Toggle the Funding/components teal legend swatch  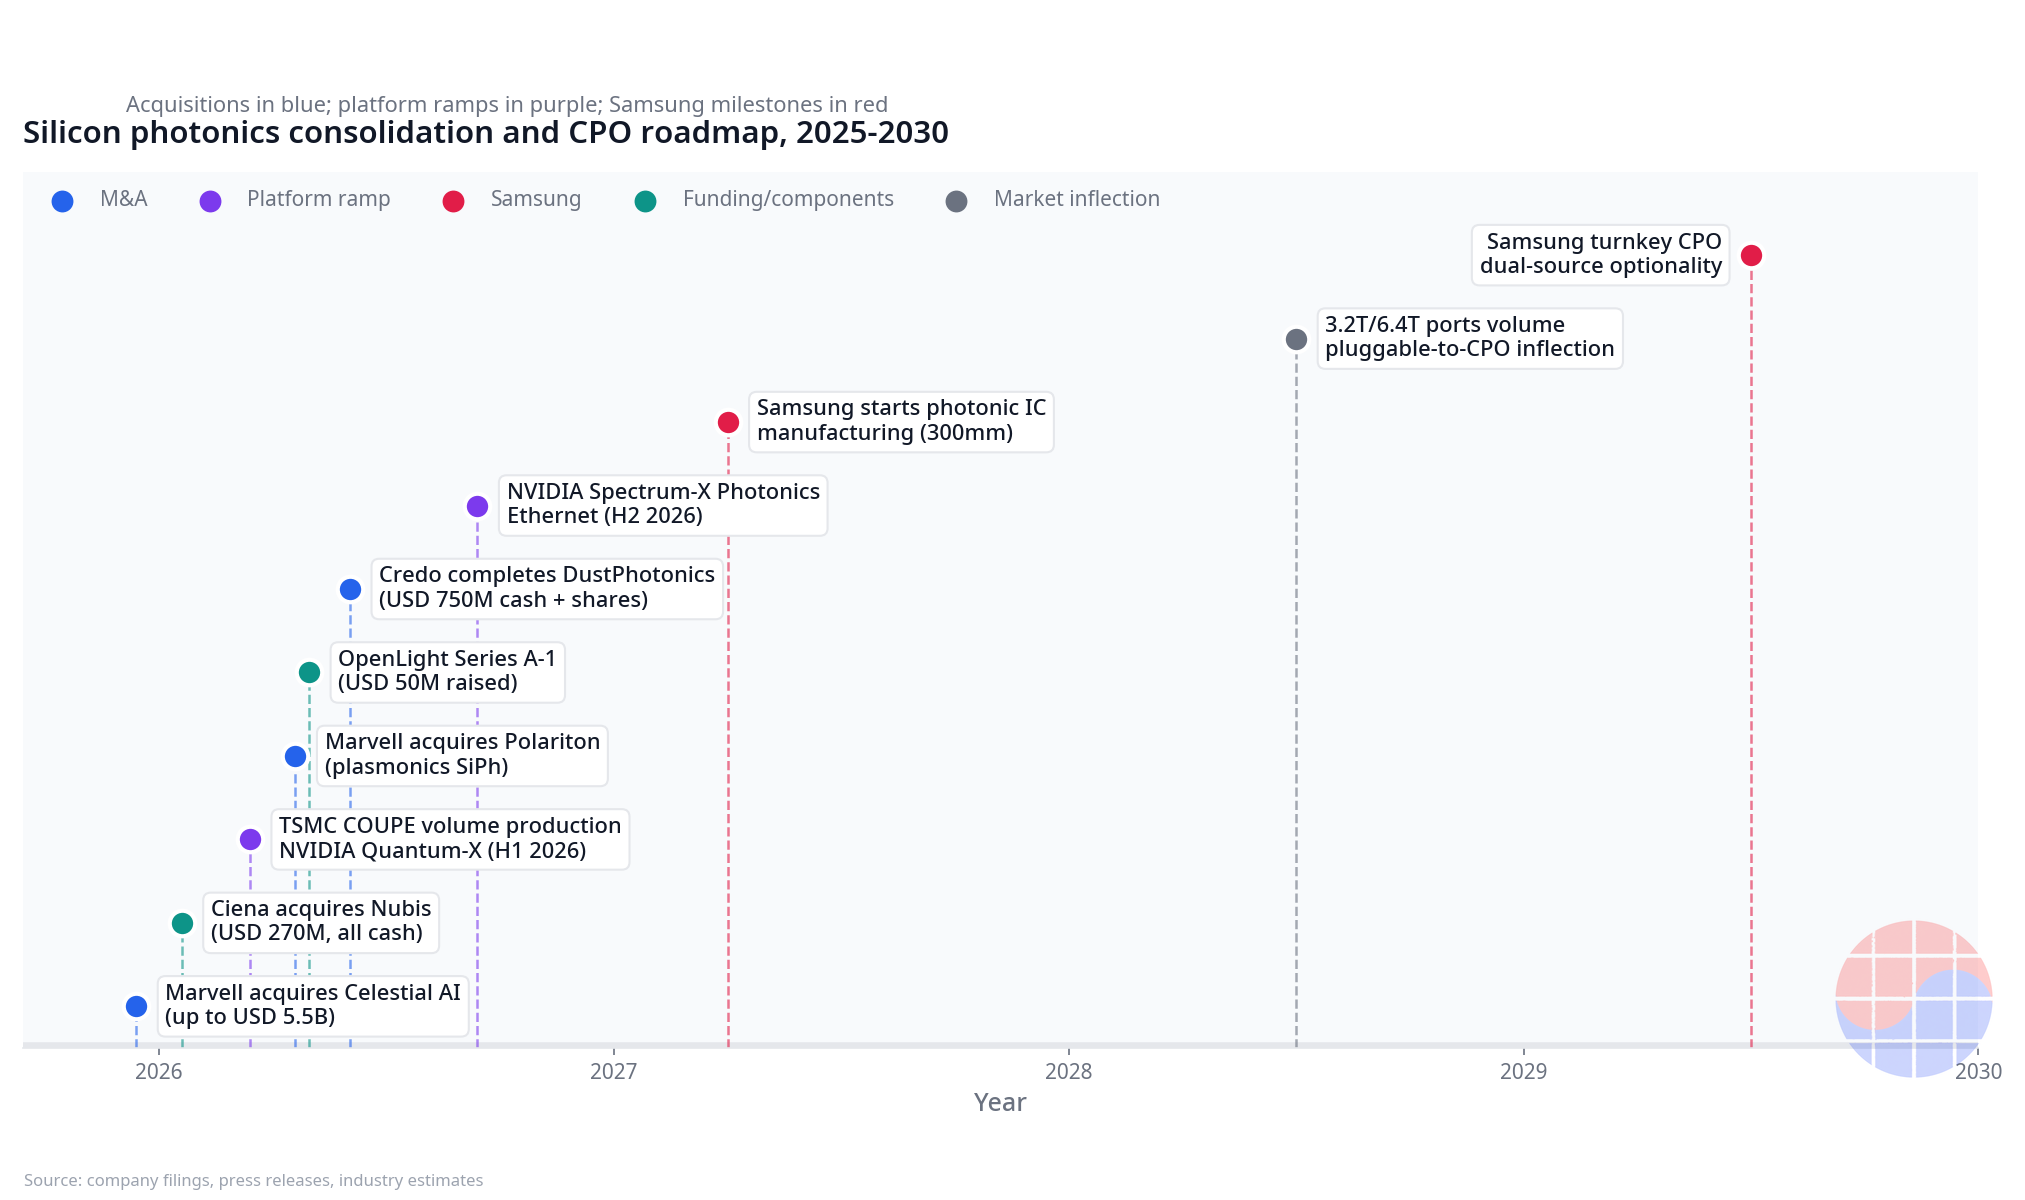646,201
